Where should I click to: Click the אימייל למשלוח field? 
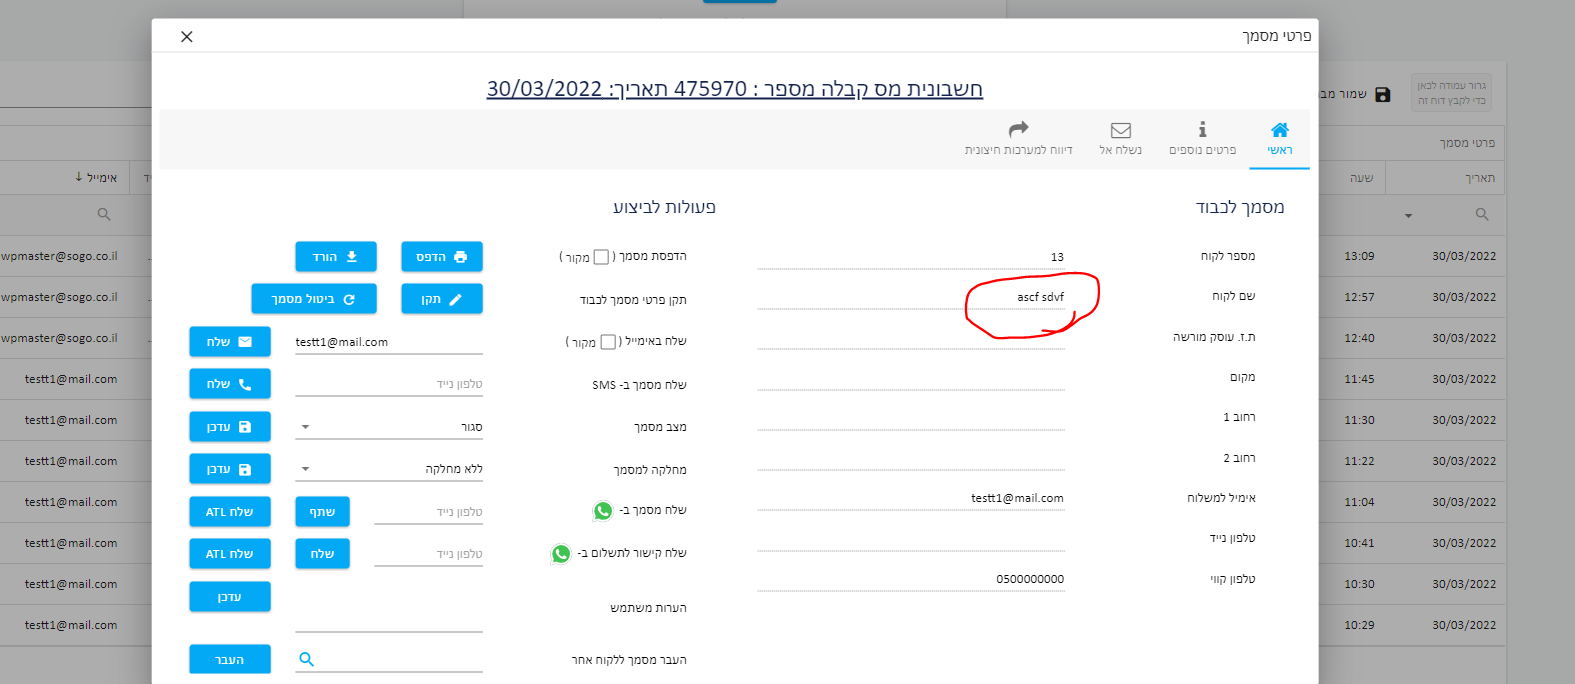(x=911, y=498)
